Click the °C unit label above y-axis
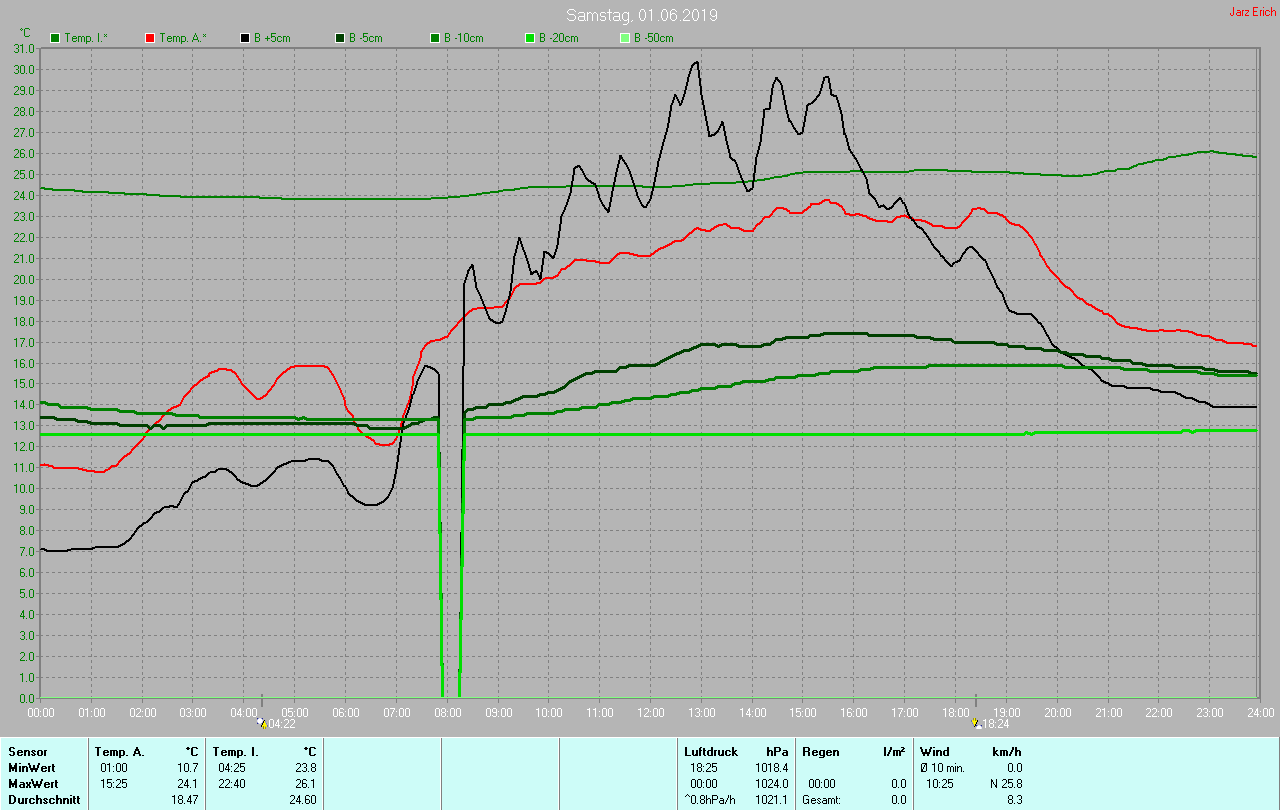This screenshot has width=1280, height=810. 26,33
